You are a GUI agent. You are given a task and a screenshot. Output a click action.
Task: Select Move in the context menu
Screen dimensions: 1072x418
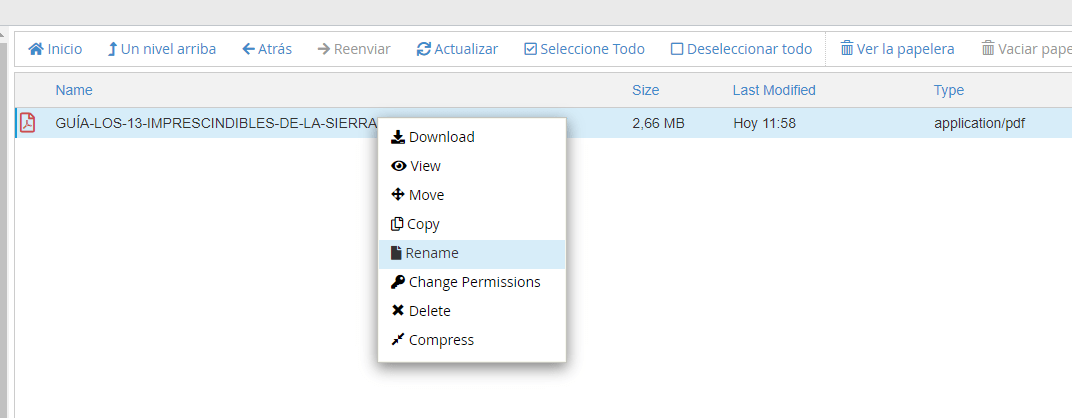coord(472,195)
